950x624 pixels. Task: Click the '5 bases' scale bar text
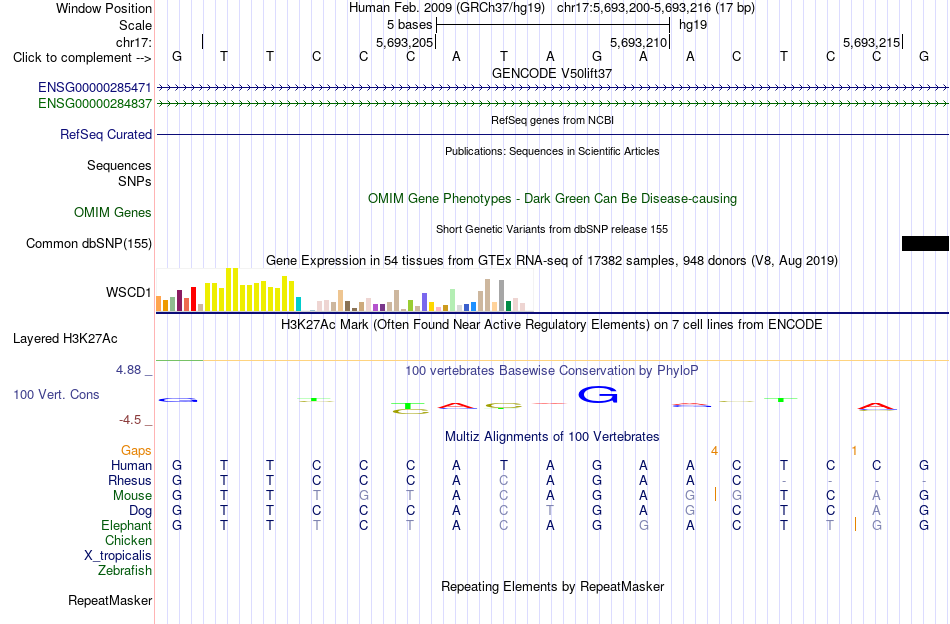(410, 25)
